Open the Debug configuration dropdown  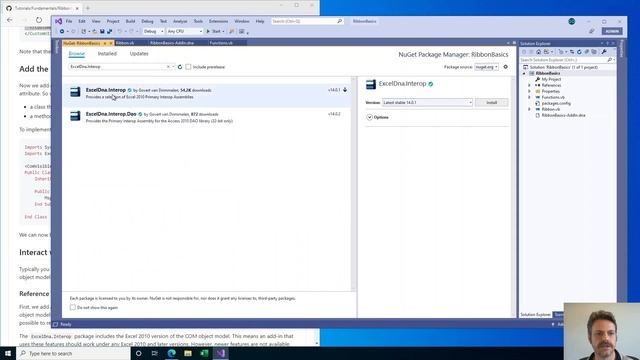pos(153,31)
